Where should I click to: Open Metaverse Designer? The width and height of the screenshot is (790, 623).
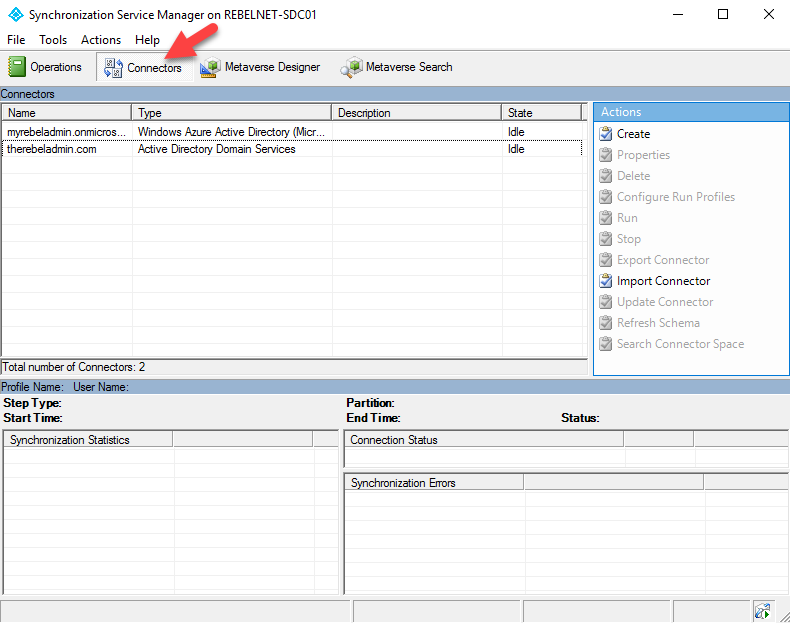[x=260, y=67]
